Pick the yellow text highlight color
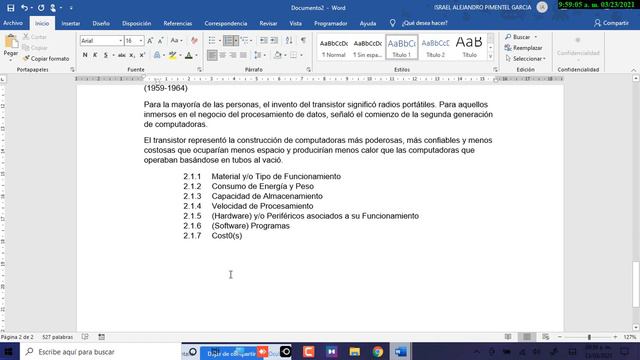The height and width of the screenshot is (360, 640). [x=173, y=55]
